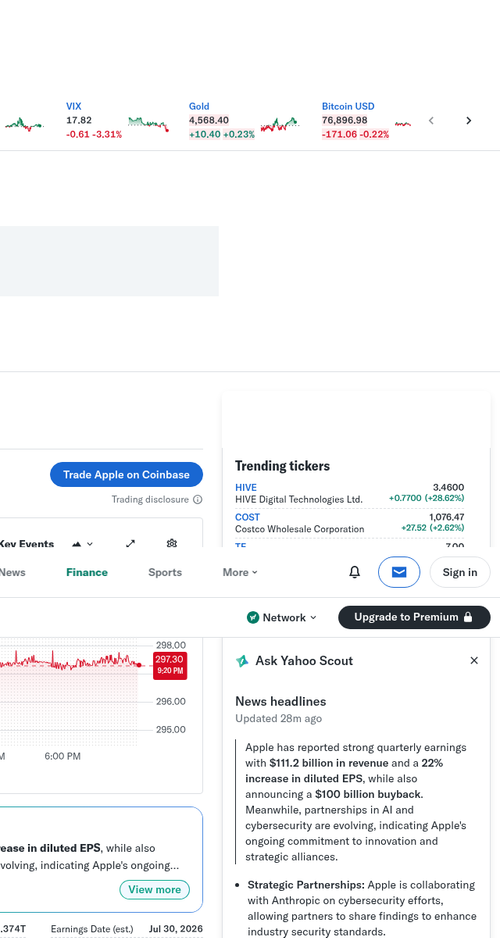The image size is (500, 938).
Task: Open the Network dropdown
Action: click(x=282, y=617)
